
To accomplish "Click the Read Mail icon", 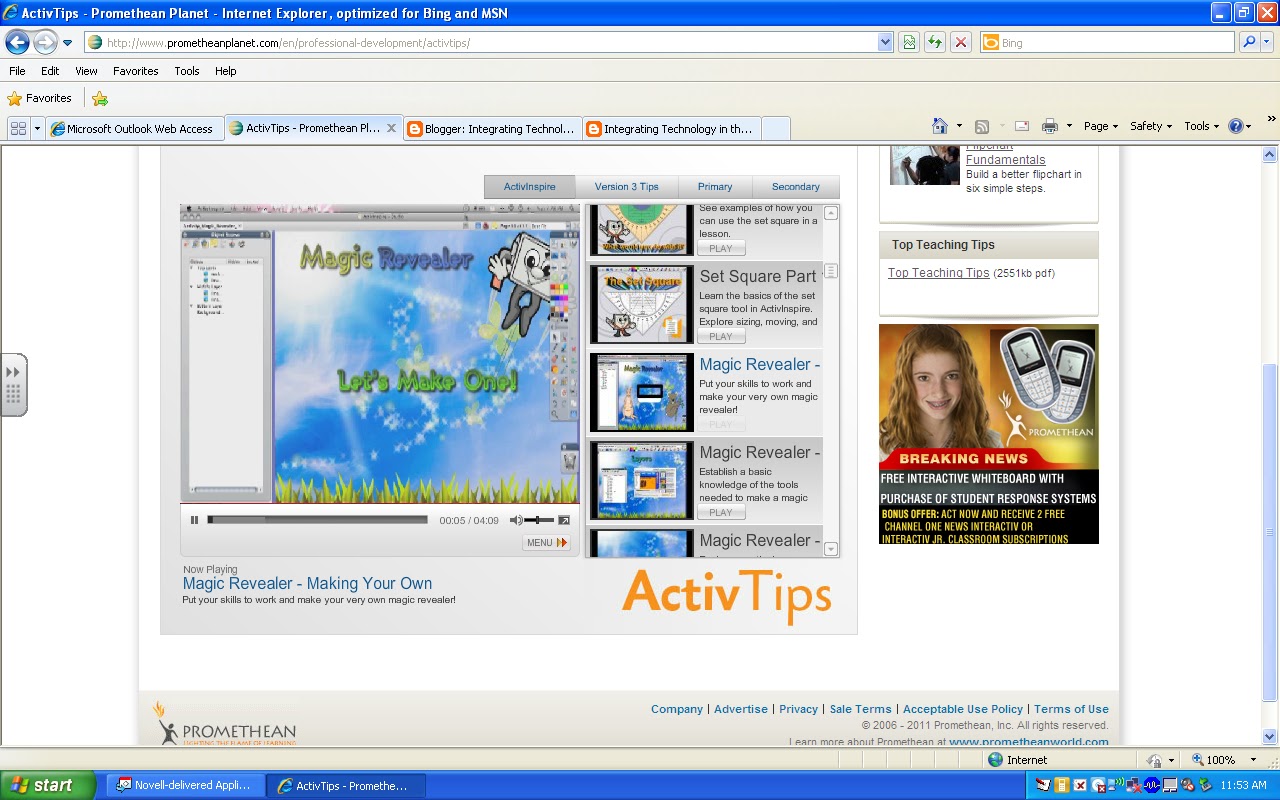I will point(1022,126).
